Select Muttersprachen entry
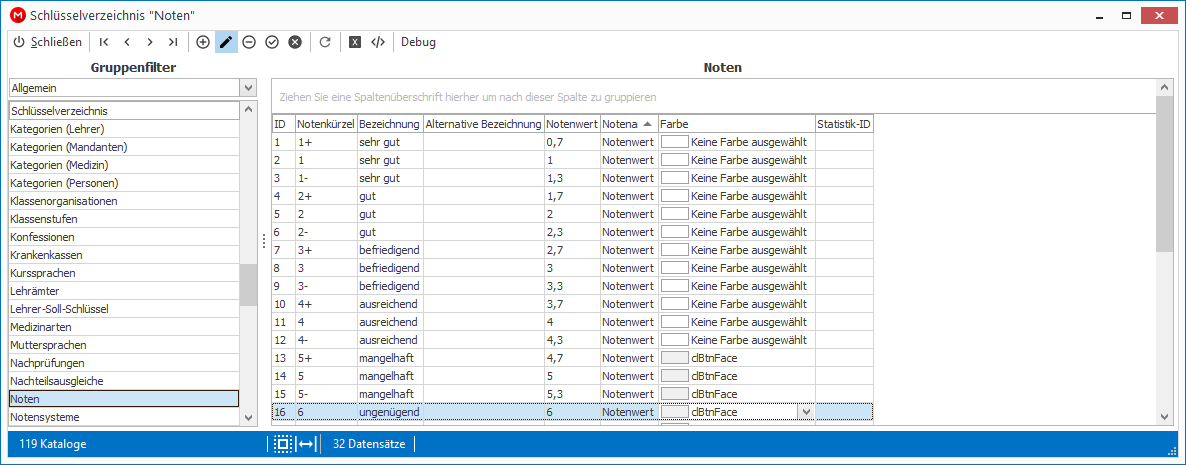This screenshot has height=465, width=1186. coord(124,345)
